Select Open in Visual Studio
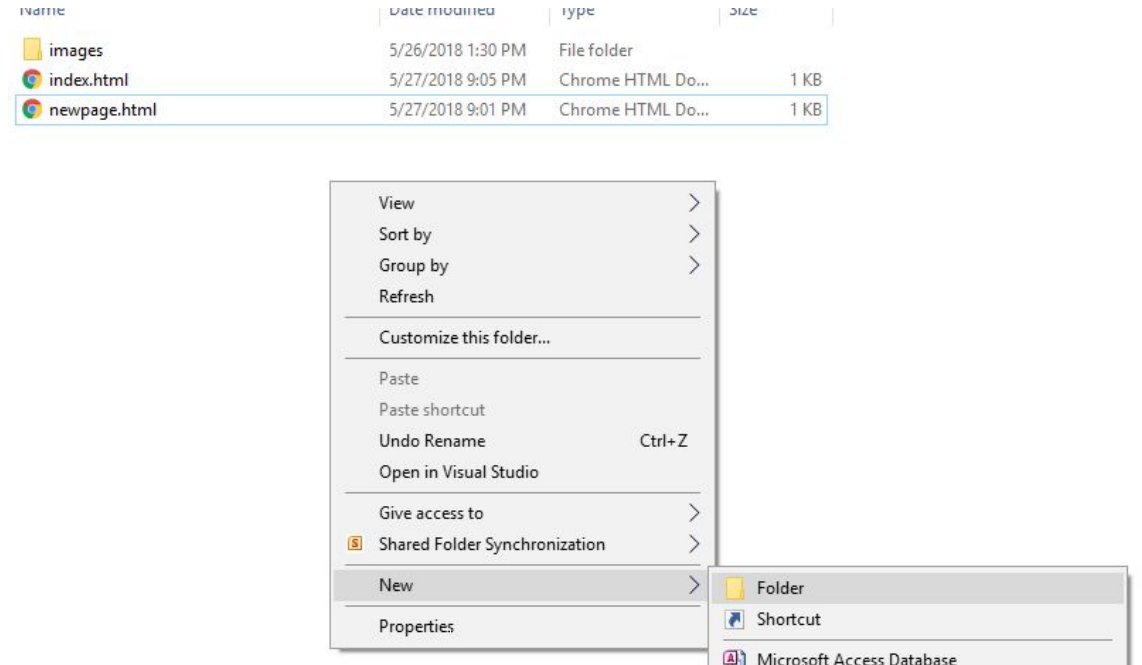Viewport: 1142px width, 665px height. [x=459, y=471]
